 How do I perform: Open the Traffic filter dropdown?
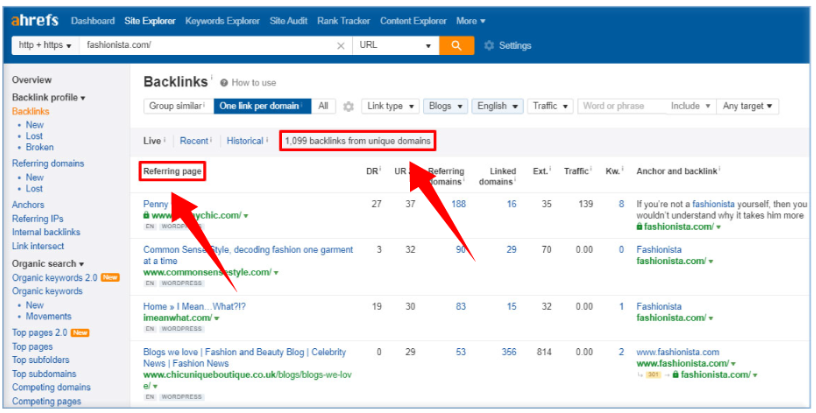551,106
